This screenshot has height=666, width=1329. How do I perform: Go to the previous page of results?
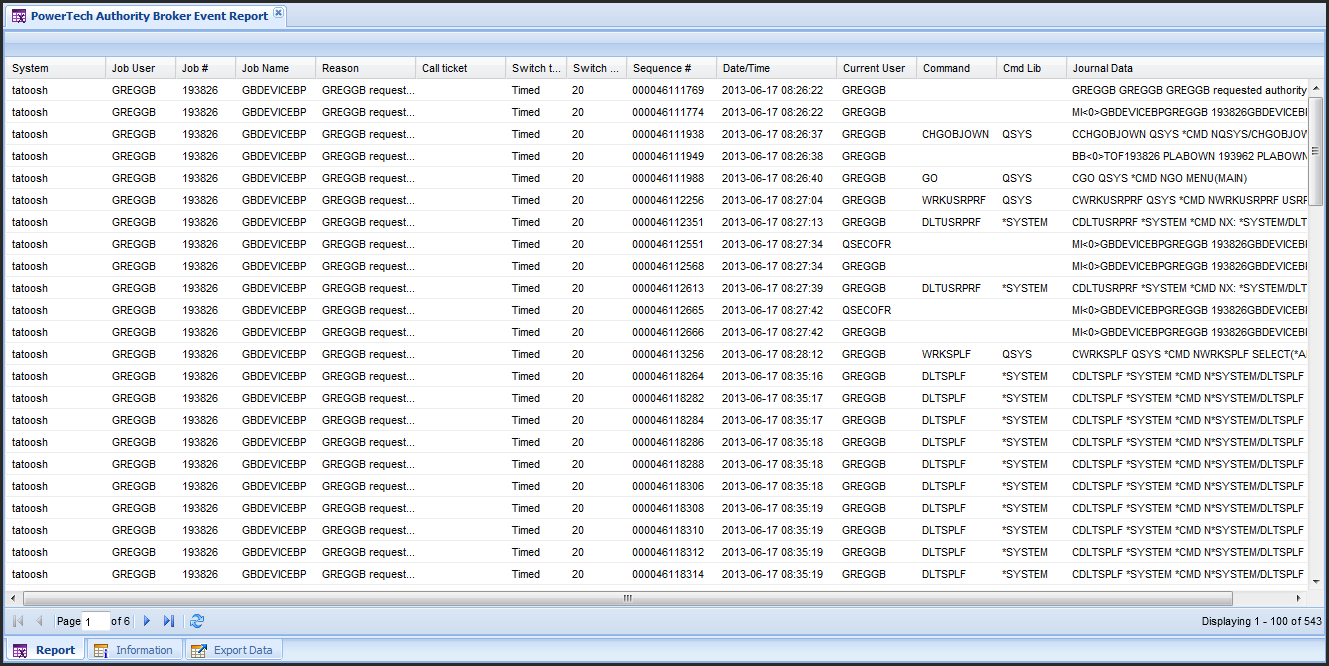pyautogui.click(x=39, y=621)
